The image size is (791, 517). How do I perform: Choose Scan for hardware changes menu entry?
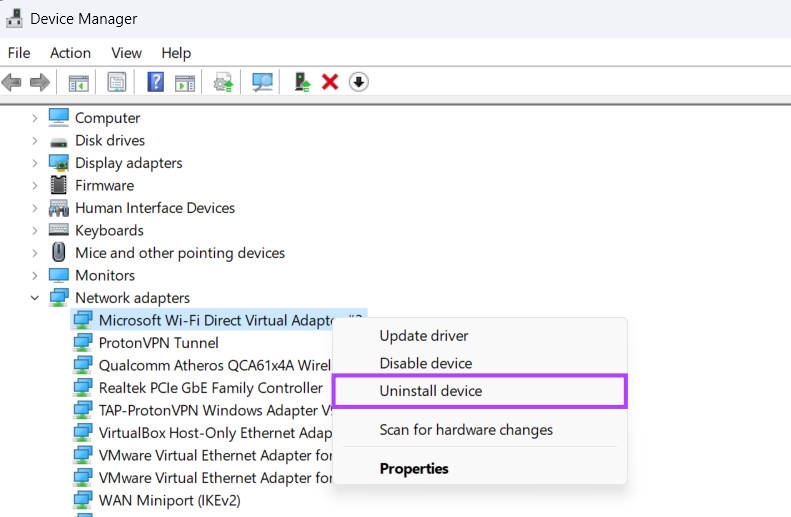coord(480,430)
